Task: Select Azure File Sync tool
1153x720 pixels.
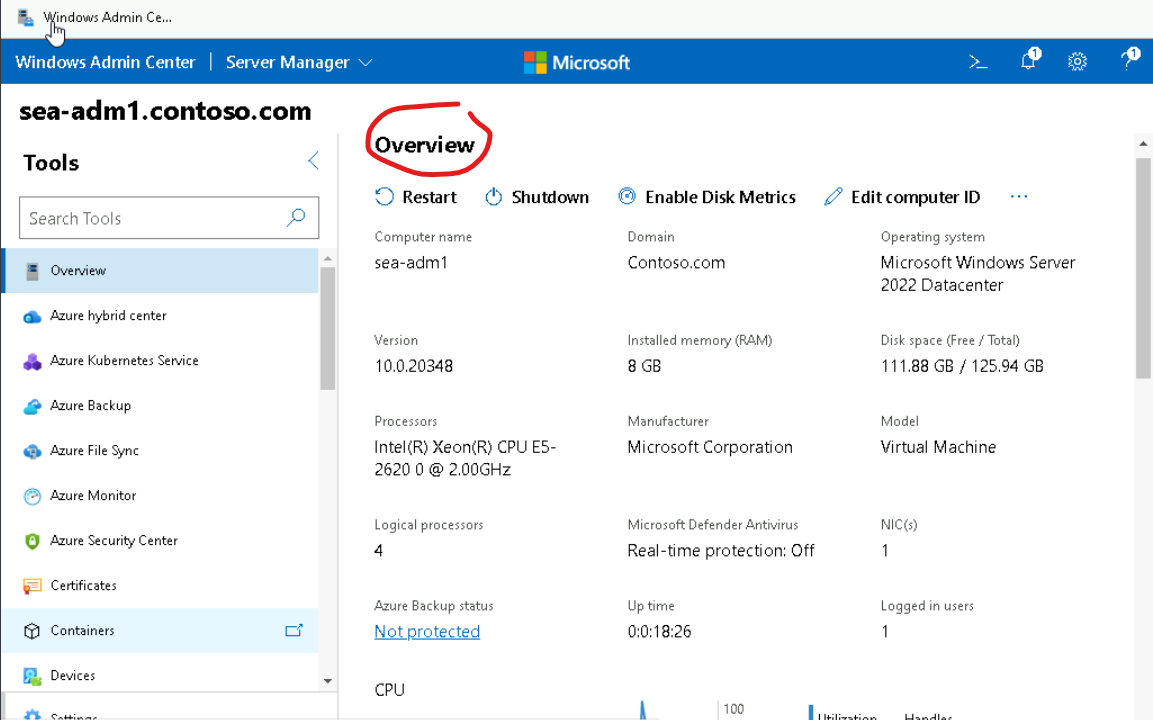Action: click(160, 450)
